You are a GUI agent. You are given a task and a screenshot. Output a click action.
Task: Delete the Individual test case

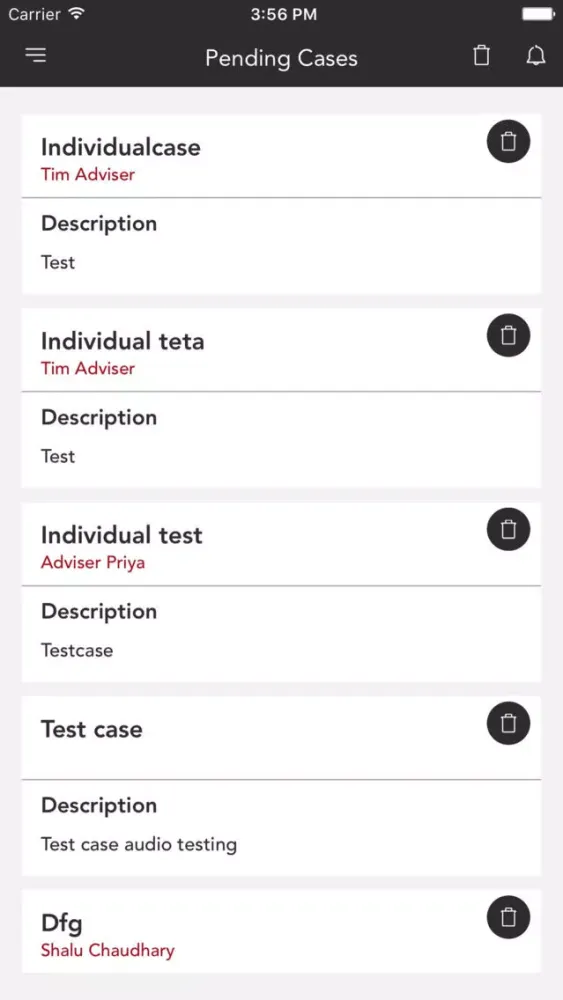[508, 529]
